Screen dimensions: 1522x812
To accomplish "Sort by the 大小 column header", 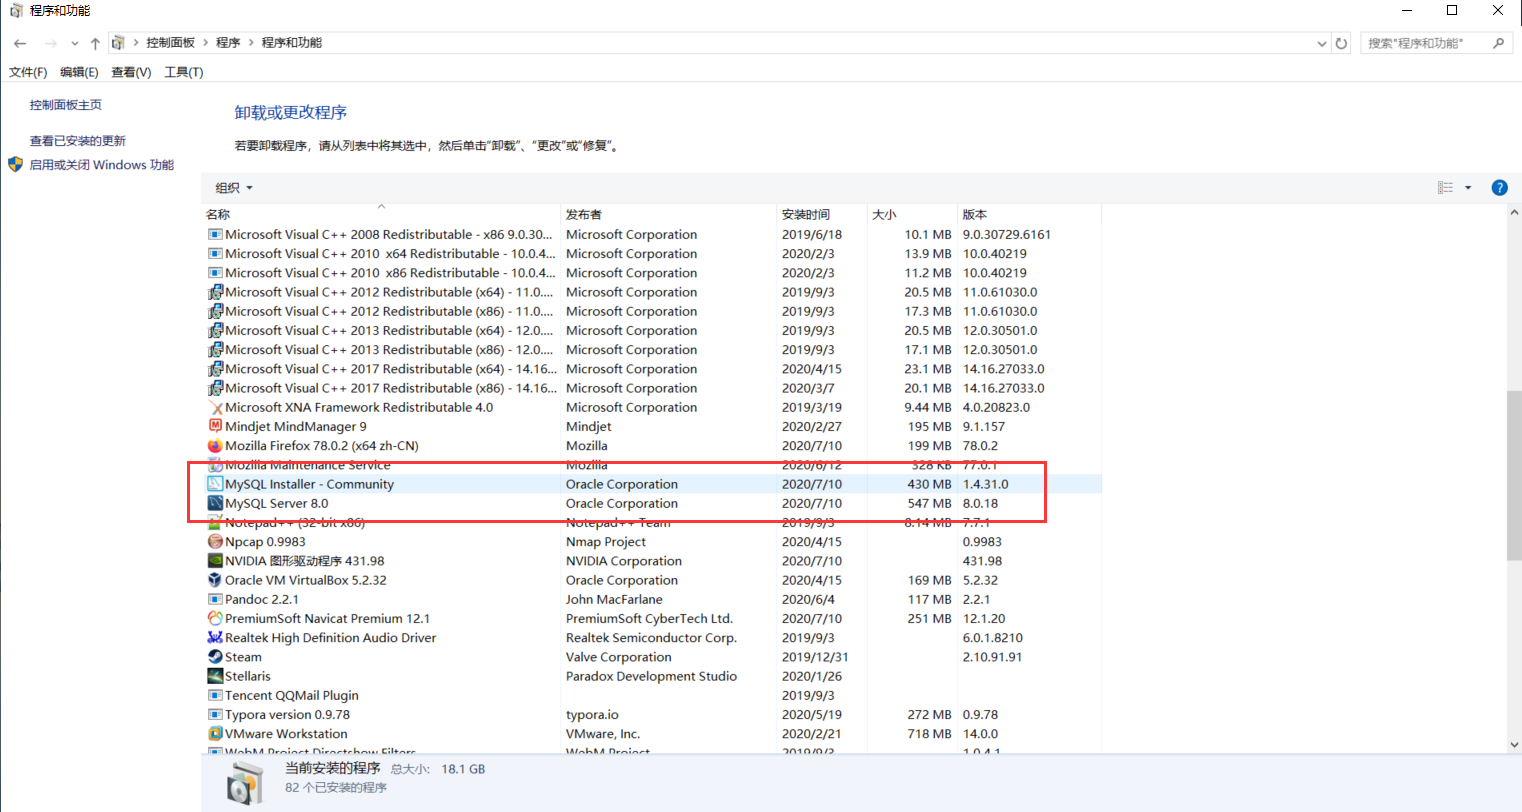I will tap(912, 214).
